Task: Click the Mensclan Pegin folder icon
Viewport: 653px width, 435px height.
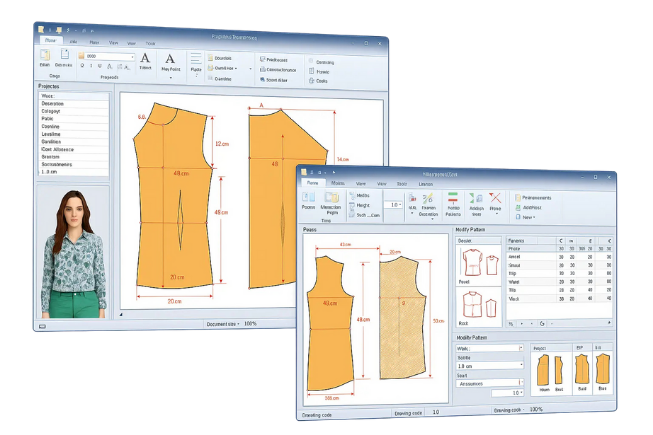Action: (x=331, y=198)
